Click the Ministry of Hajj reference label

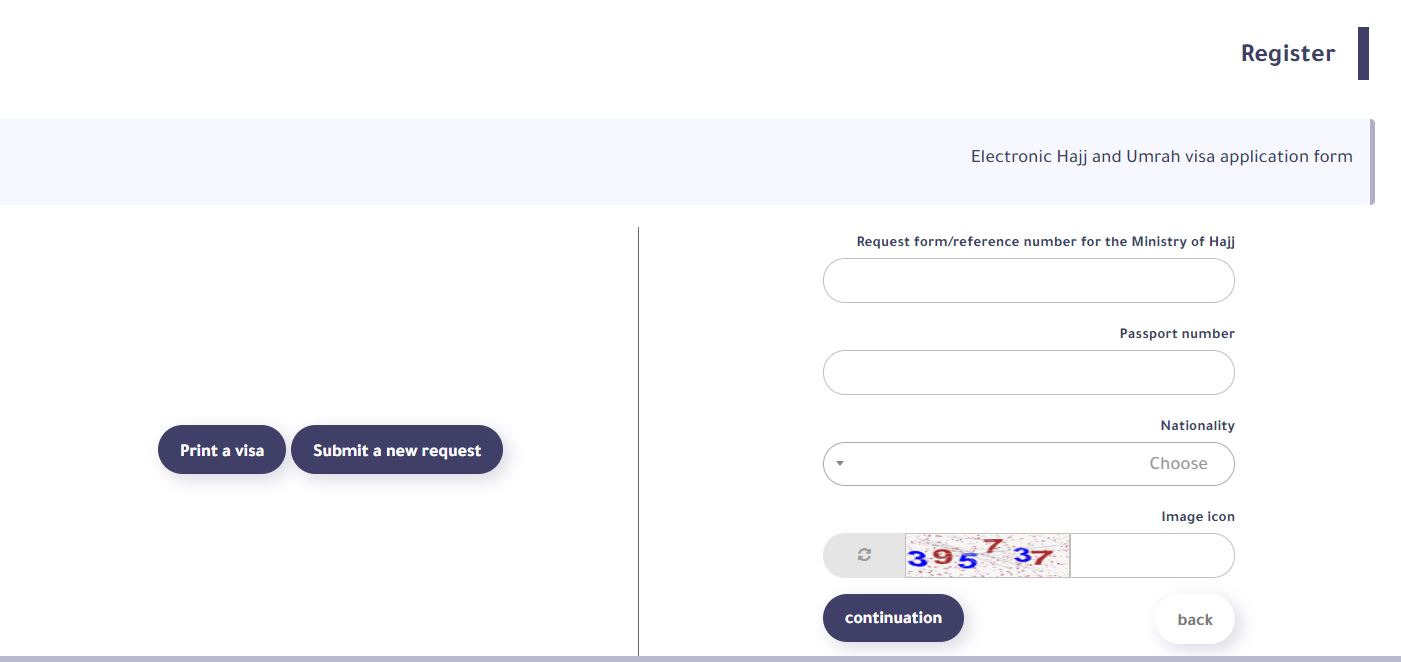click(x=1045, y=242)
